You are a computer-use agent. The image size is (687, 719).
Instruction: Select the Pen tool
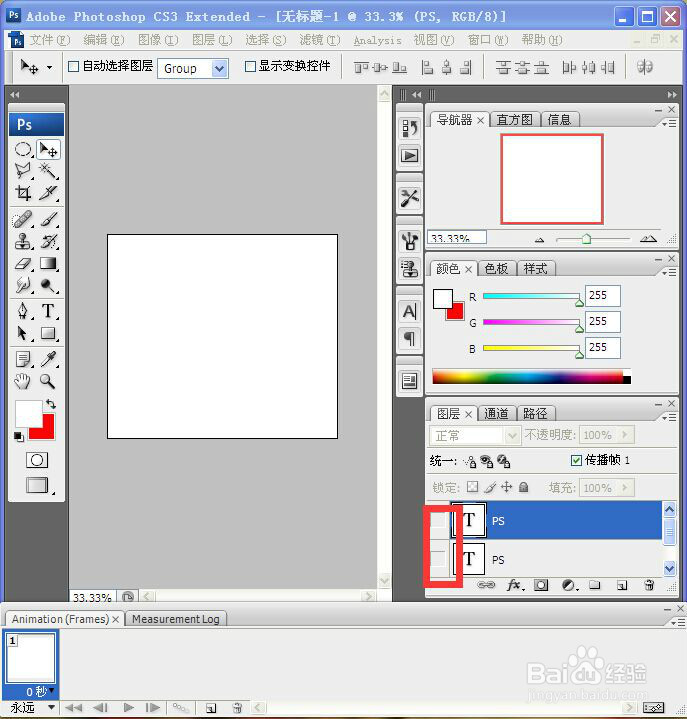pyautogui.click(x=23, y=311)
